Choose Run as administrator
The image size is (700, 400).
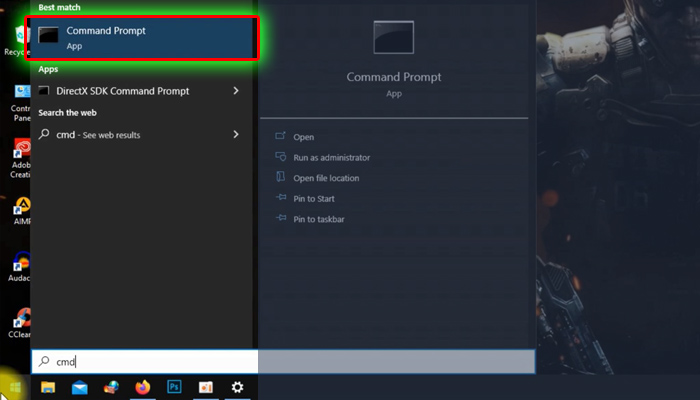click(x=331, y=157)
